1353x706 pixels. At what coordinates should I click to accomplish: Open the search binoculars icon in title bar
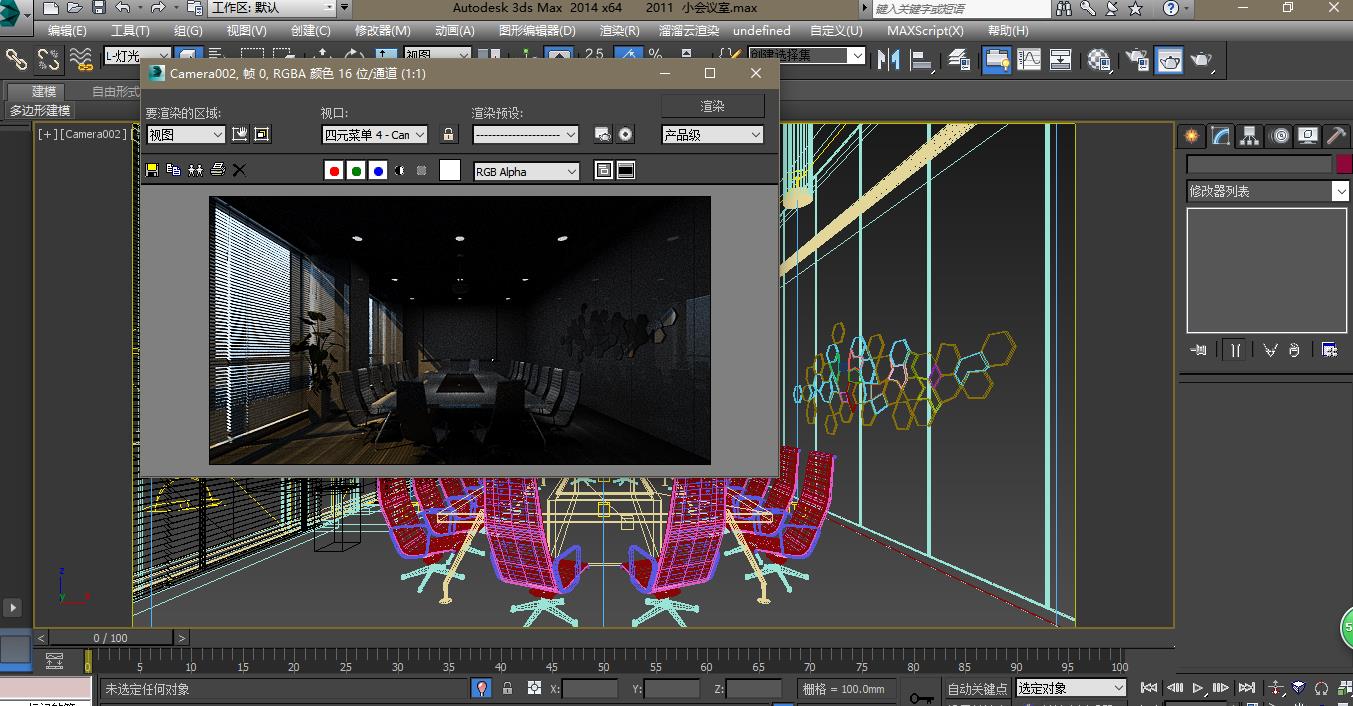pyautogui.click(x=1064, y=9)
